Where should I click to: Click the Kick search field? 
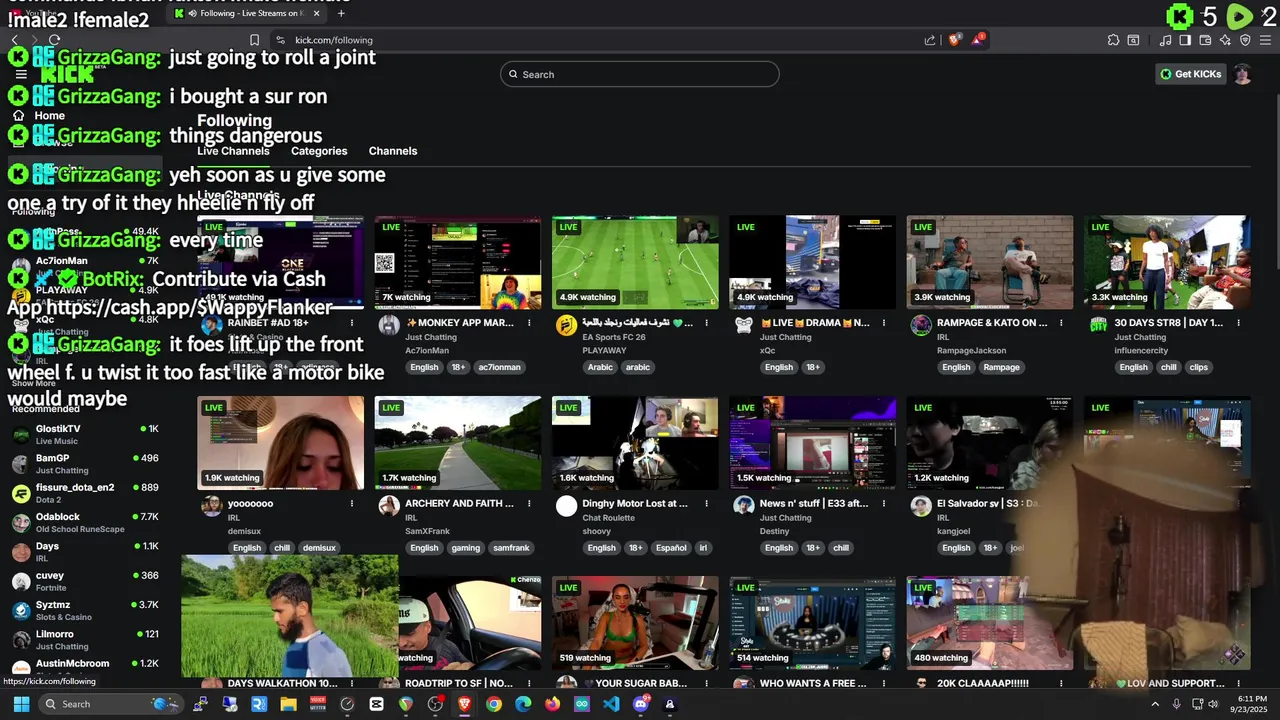coord(640,74)
